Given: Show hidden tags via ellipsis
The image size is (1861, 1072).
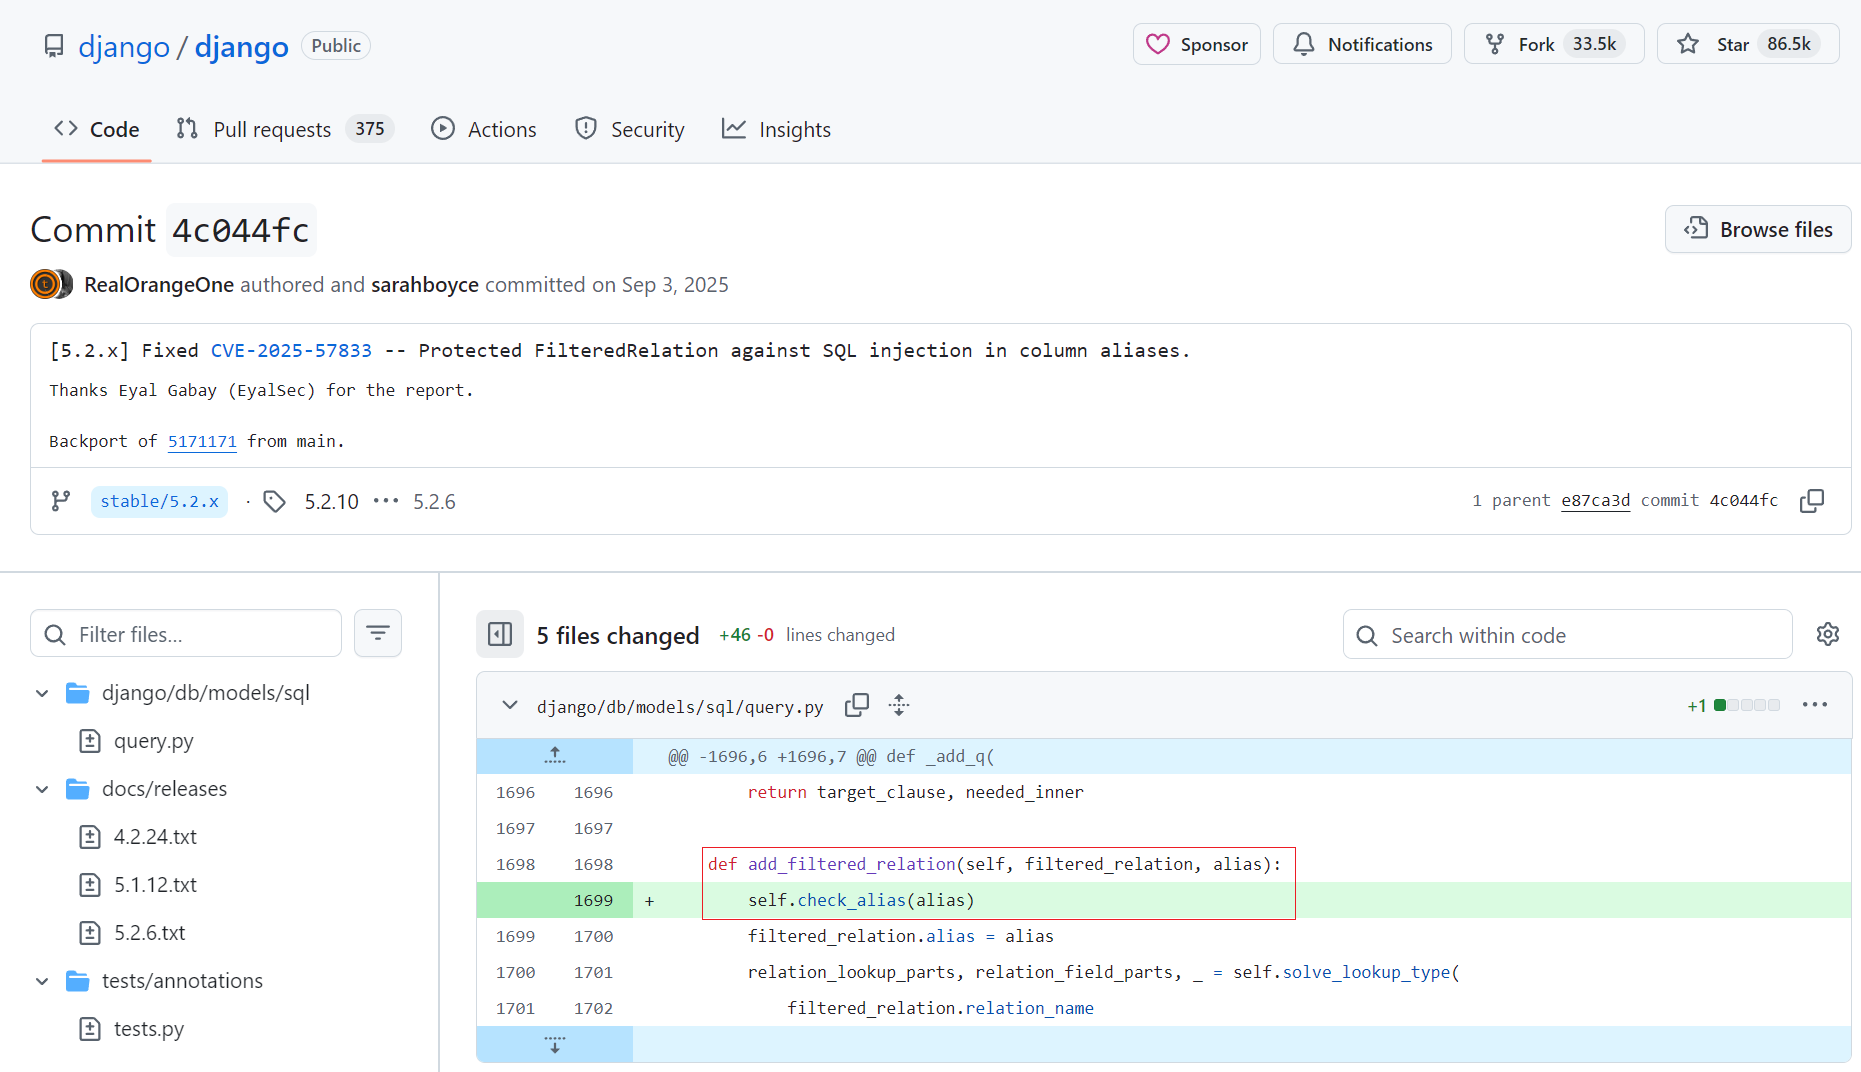Looking at the screenshot, I should point(386,501).
